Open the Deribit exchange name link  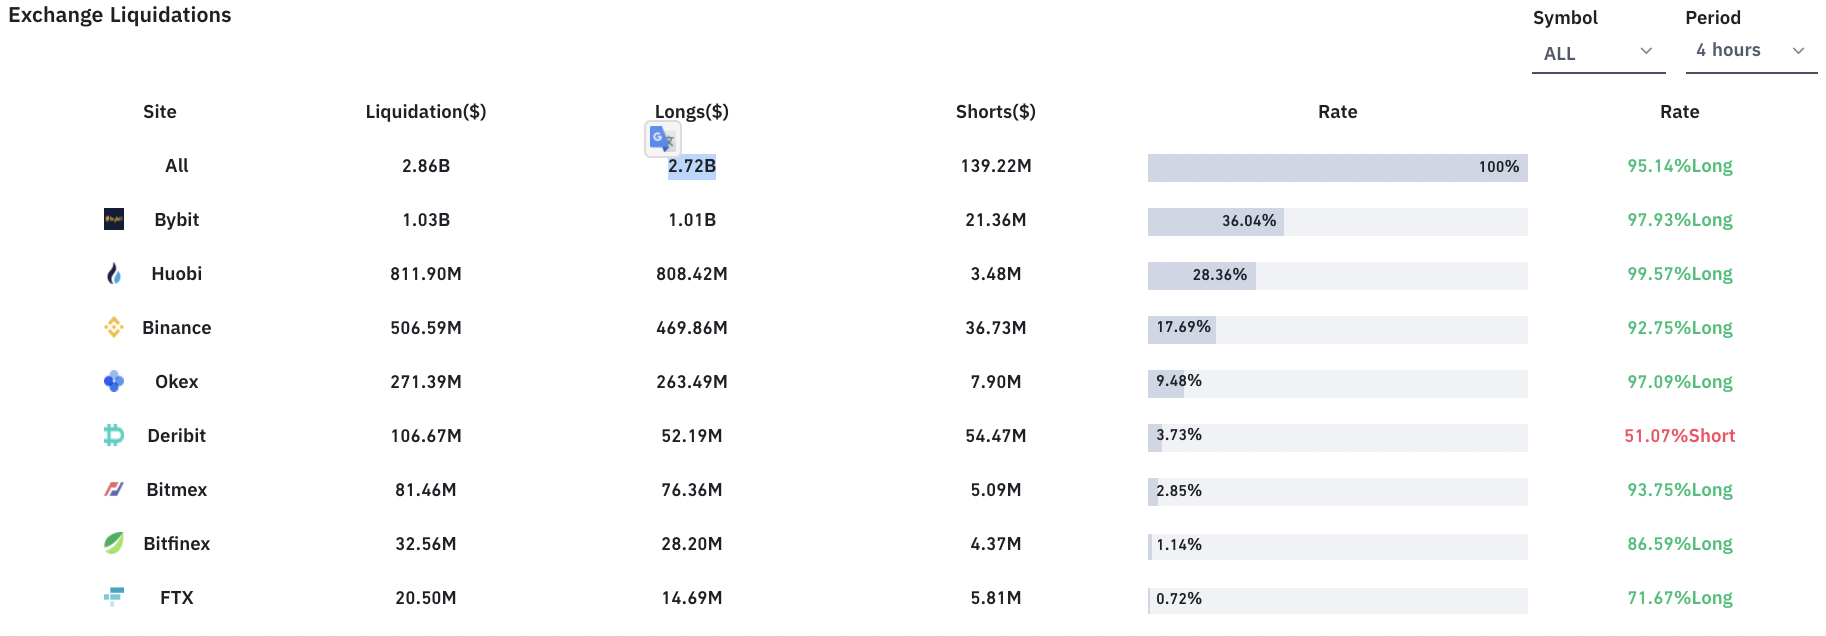click(177, 436)
